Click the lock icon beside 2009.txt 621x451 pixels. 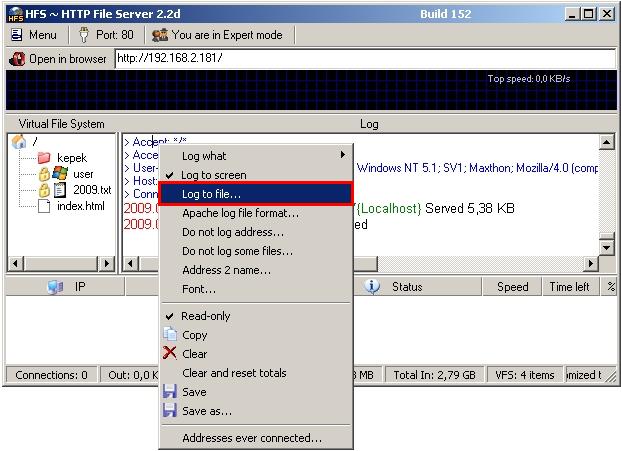pos(44,190)
